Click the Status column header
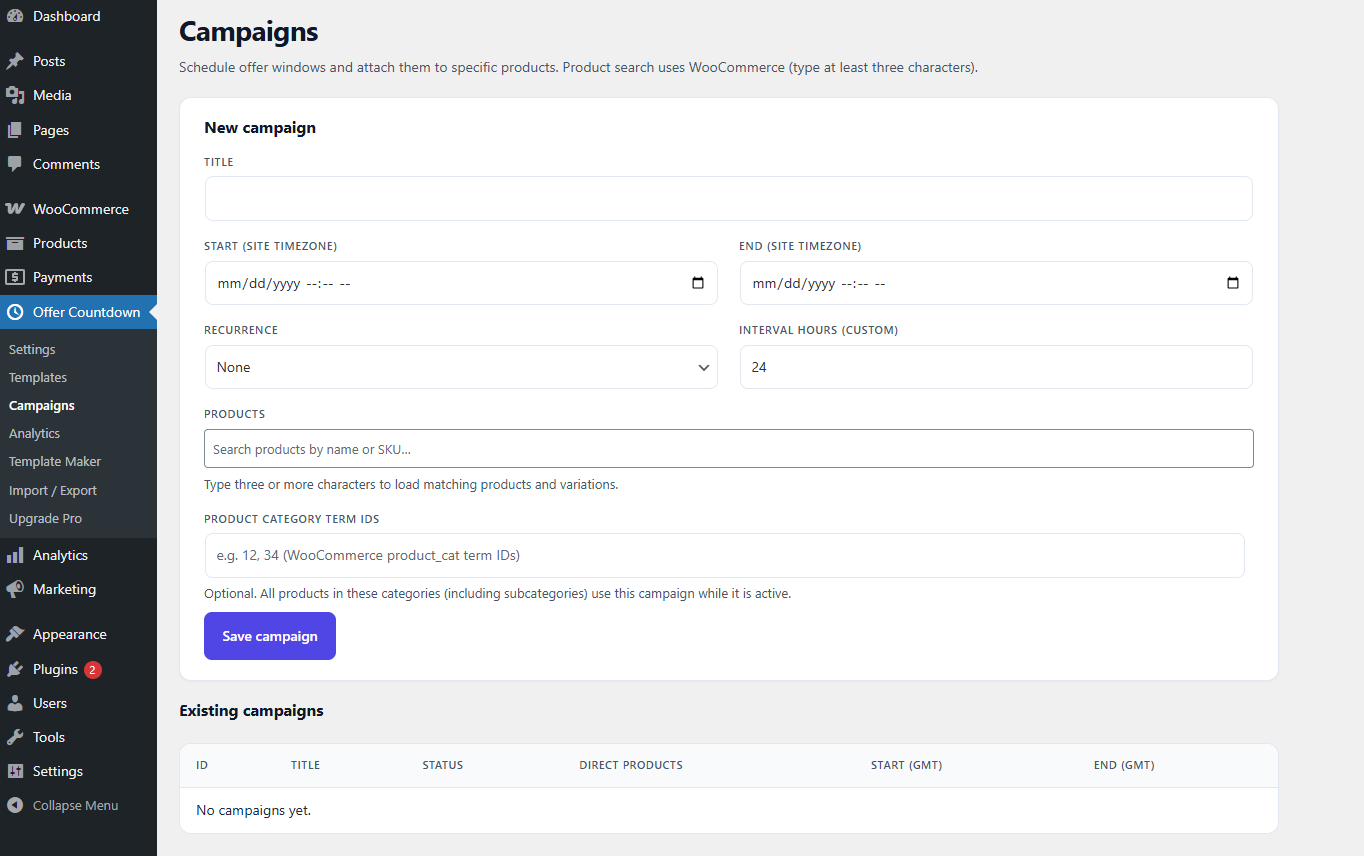Image resolution: width=1364 pixels, height=856 pixels. (443, 765)
